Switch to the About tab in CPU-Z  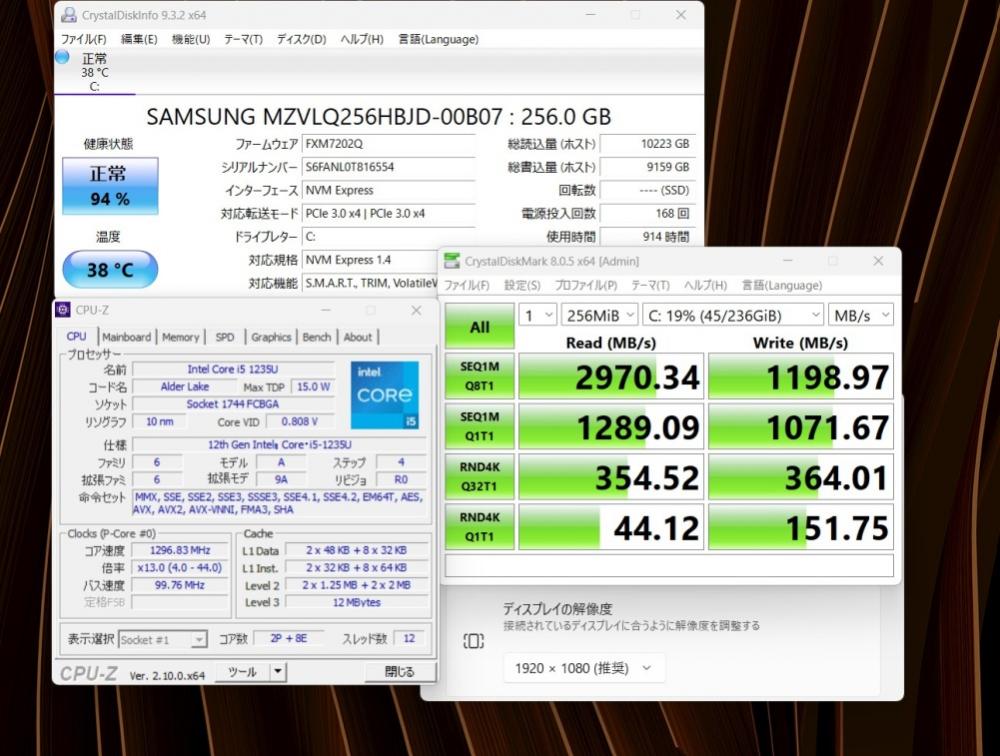tap(358, 337)
